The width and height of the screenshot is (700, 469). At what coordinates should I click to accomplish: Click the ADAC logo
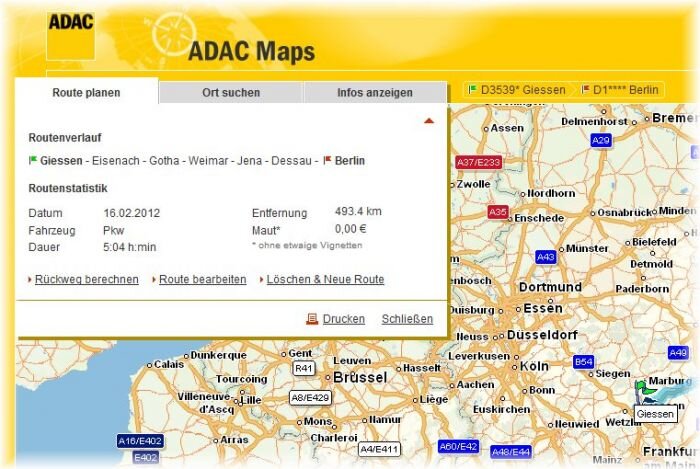(x=71, y=36)
